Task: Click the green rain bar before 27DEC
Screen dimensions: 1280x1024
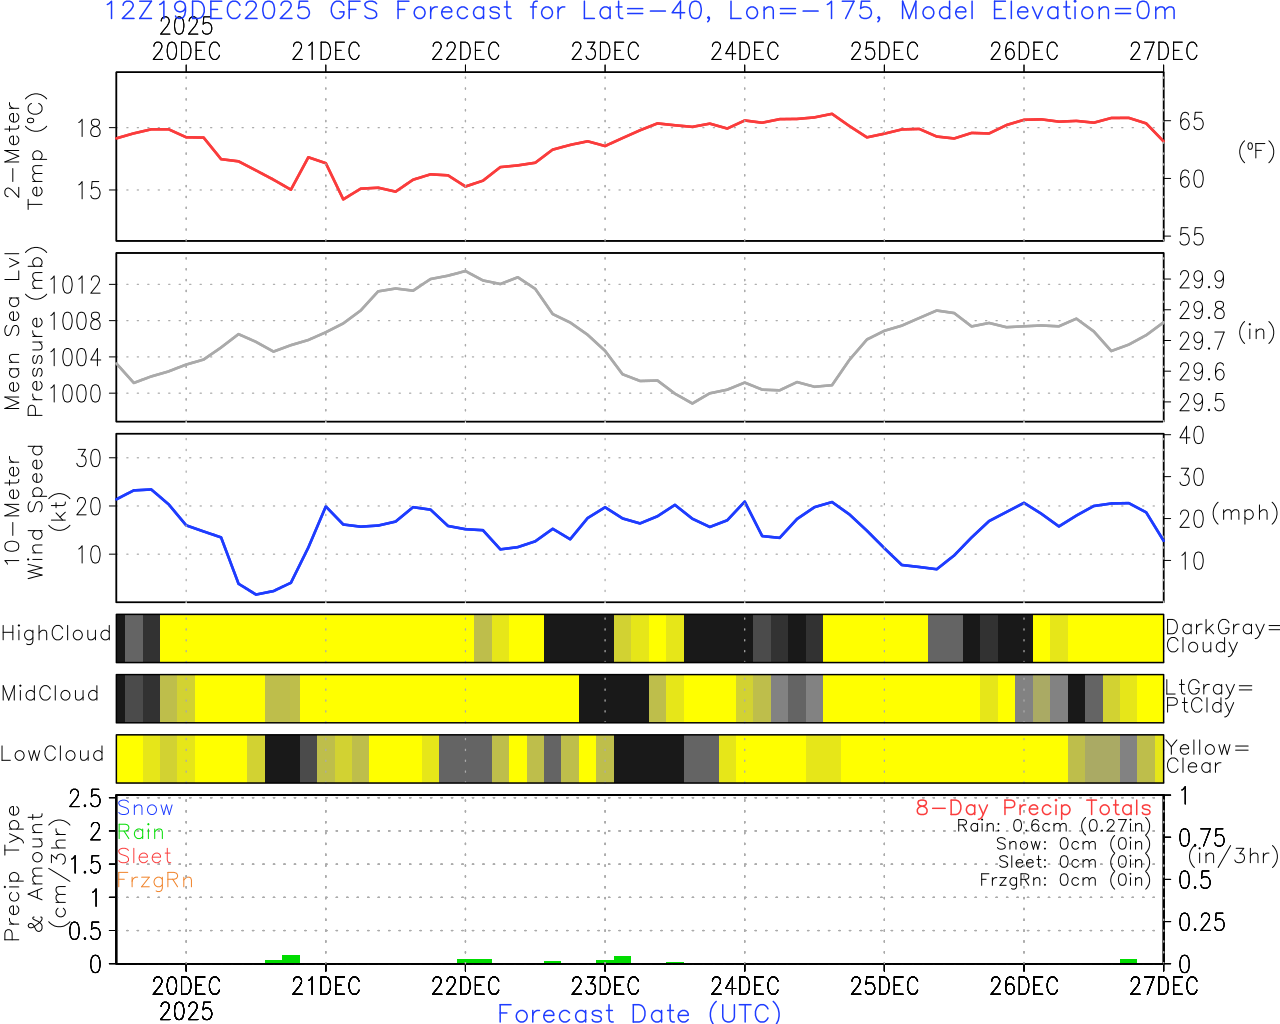Action: [1128, 961]
